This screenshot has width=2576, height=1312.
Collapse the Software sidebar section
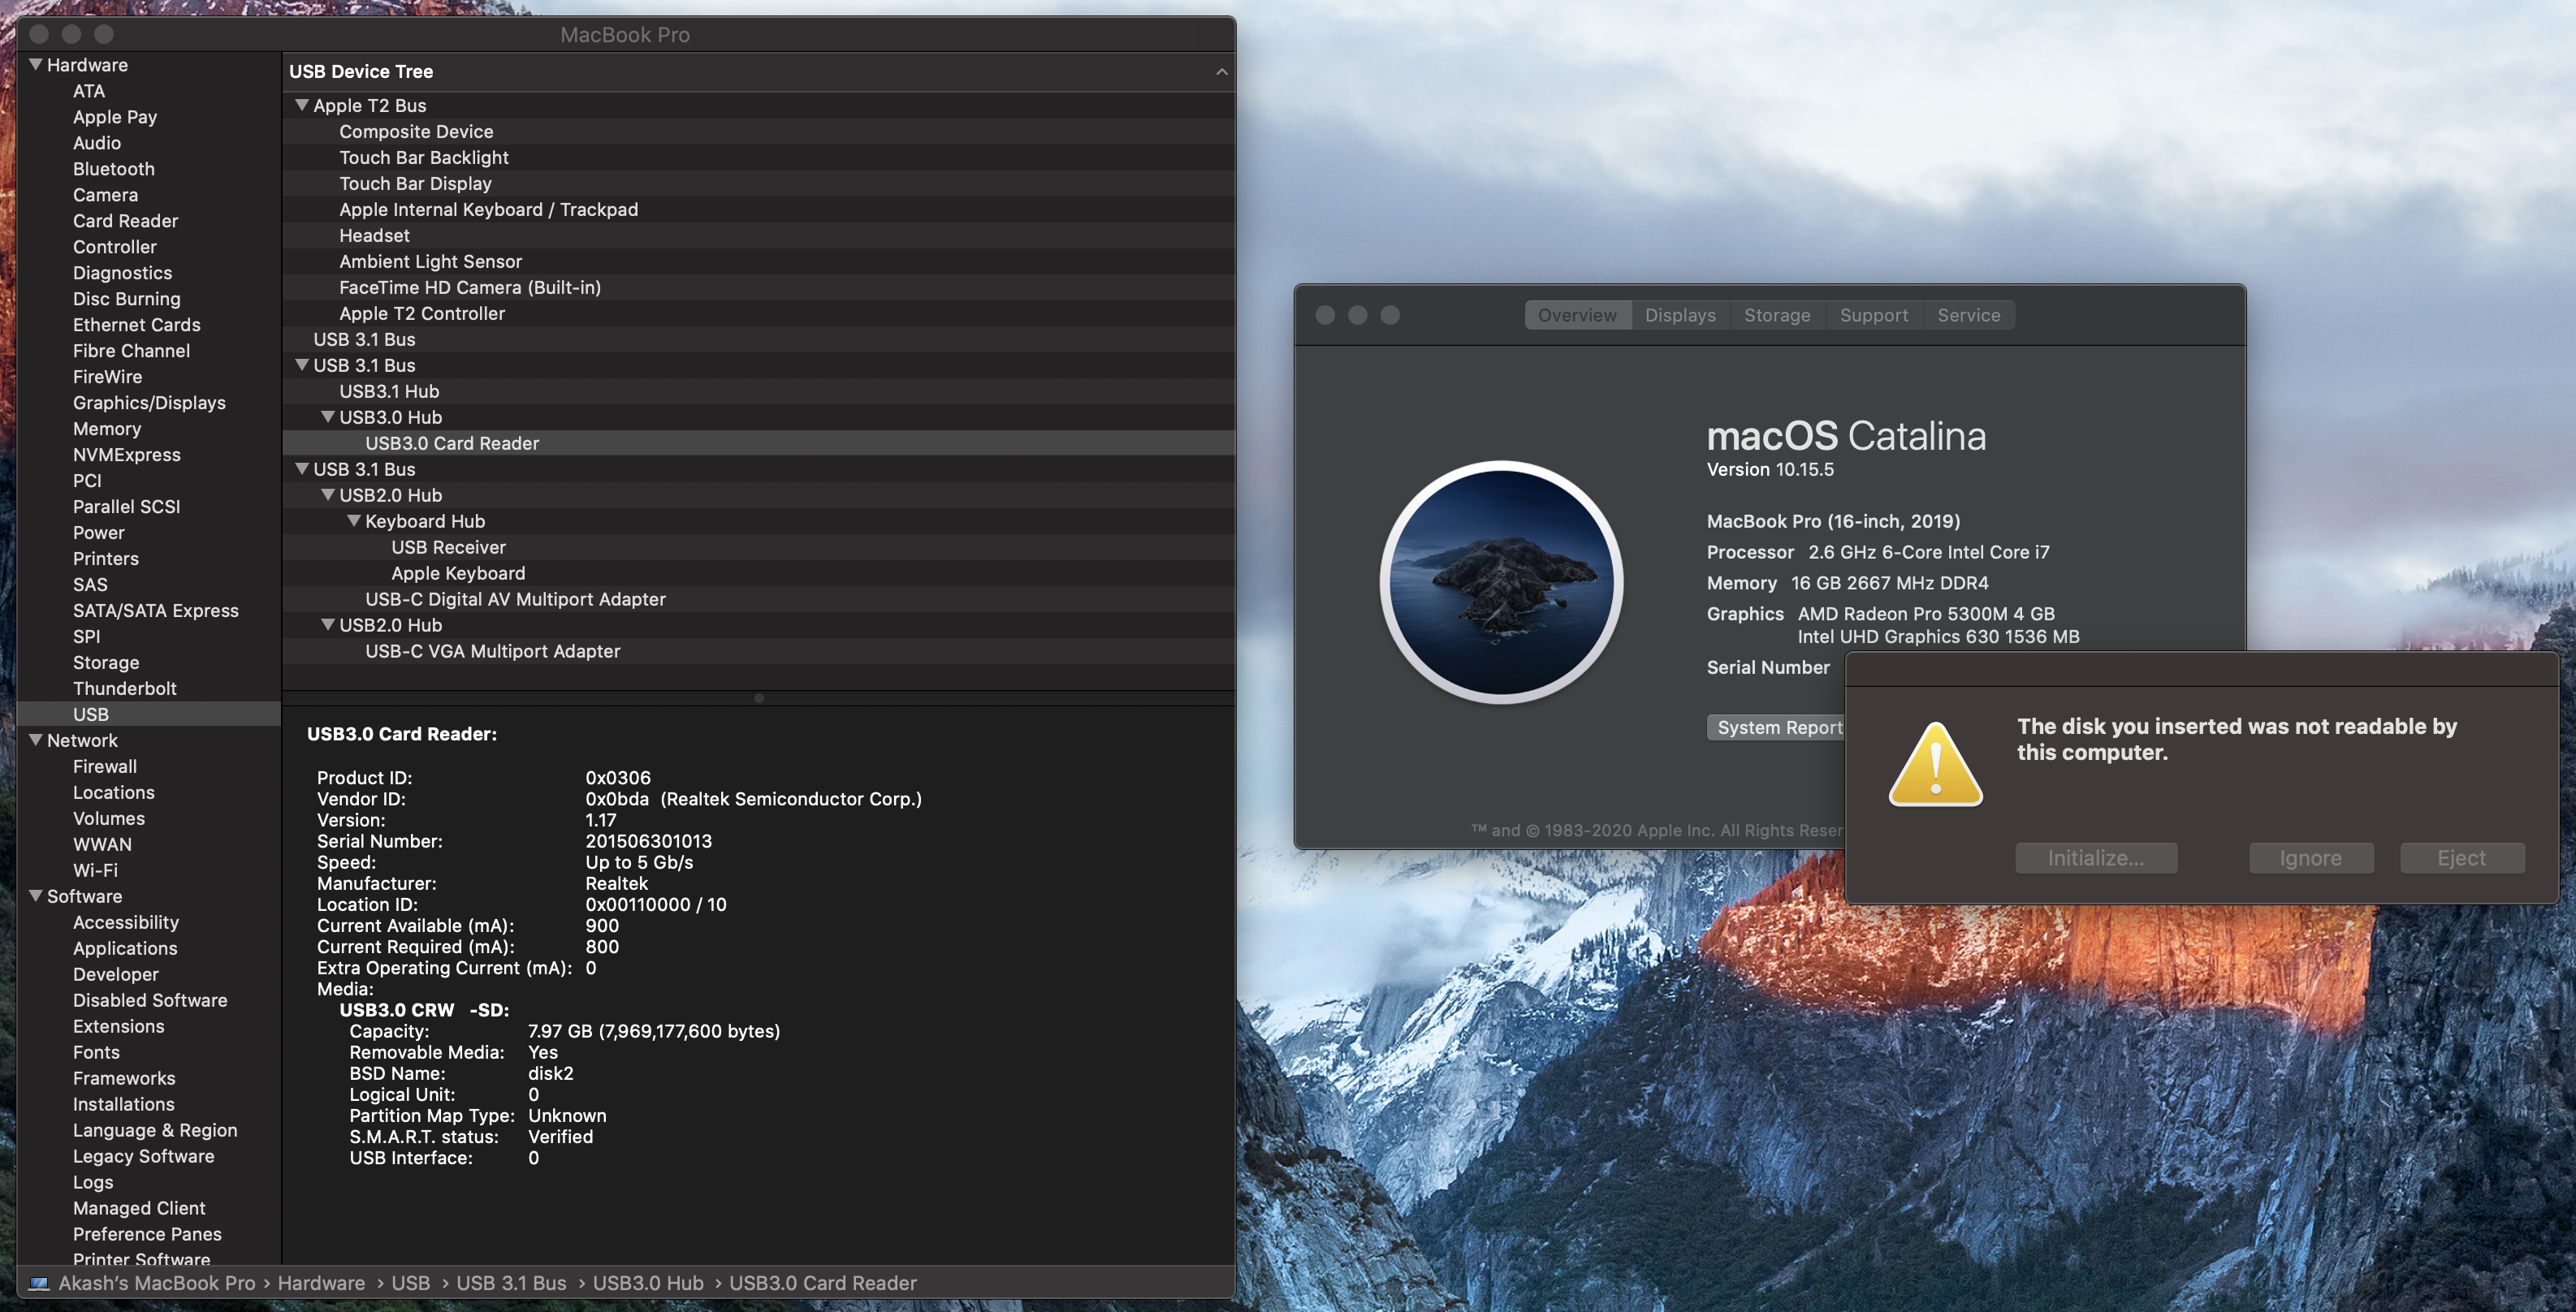pyautogui.click(x=36, y=896)
